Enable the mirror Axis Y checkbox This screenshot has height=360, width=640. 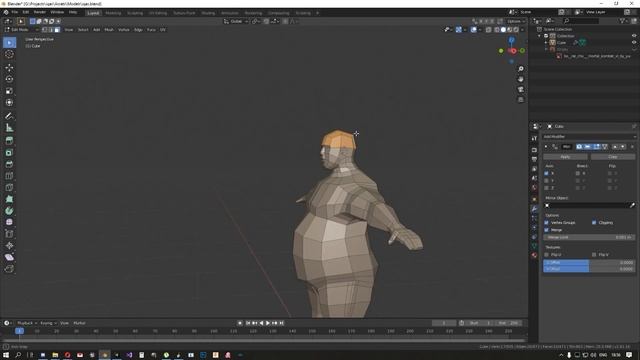pos(547,181)
